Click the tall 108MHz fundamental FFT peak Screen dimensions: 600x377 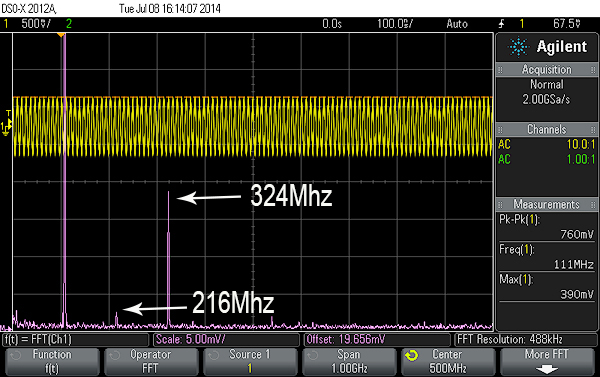pos(64,180)
